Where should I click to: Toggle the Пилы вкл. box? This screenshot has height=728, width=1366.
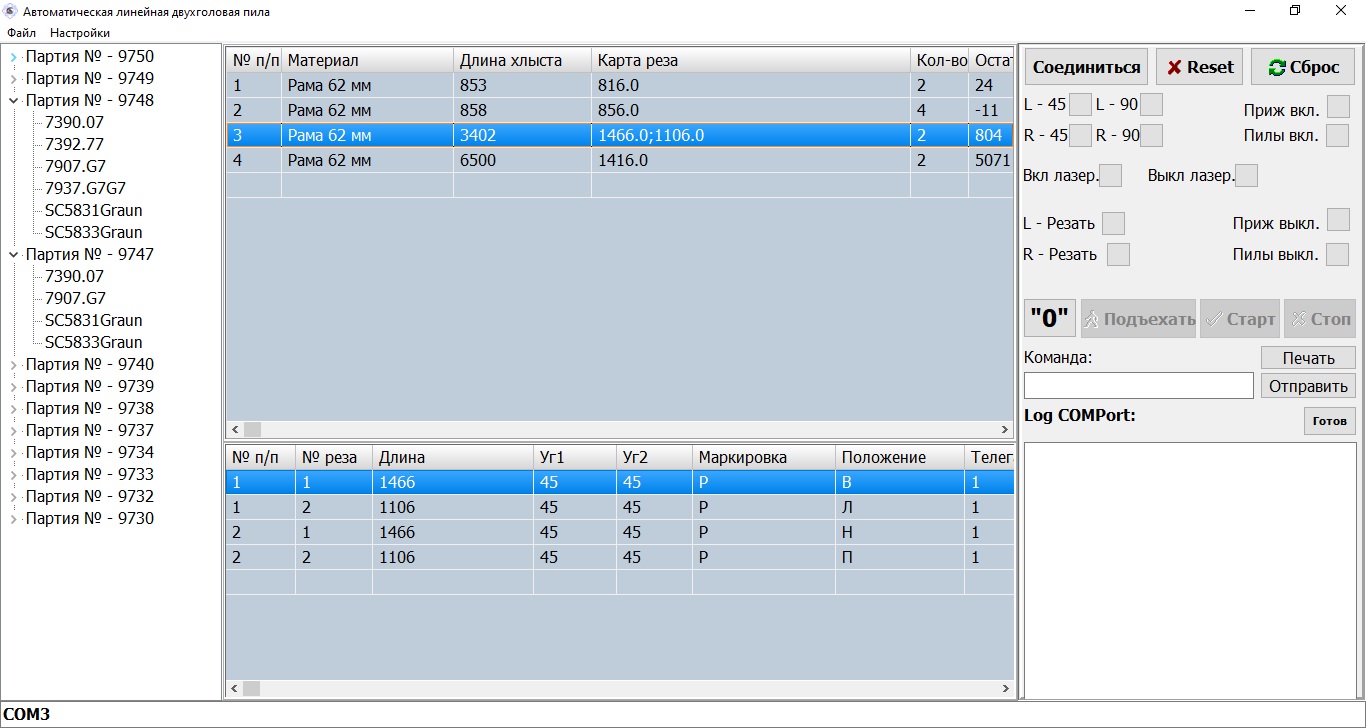[x=1337, y=135]
